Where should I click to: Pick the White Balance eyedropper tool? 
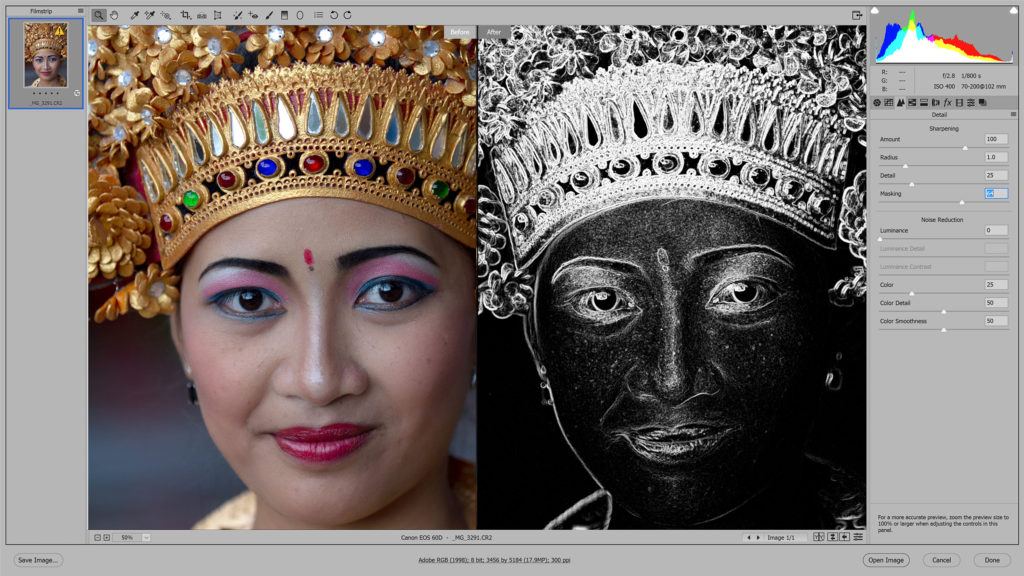(x=134, y=15)
